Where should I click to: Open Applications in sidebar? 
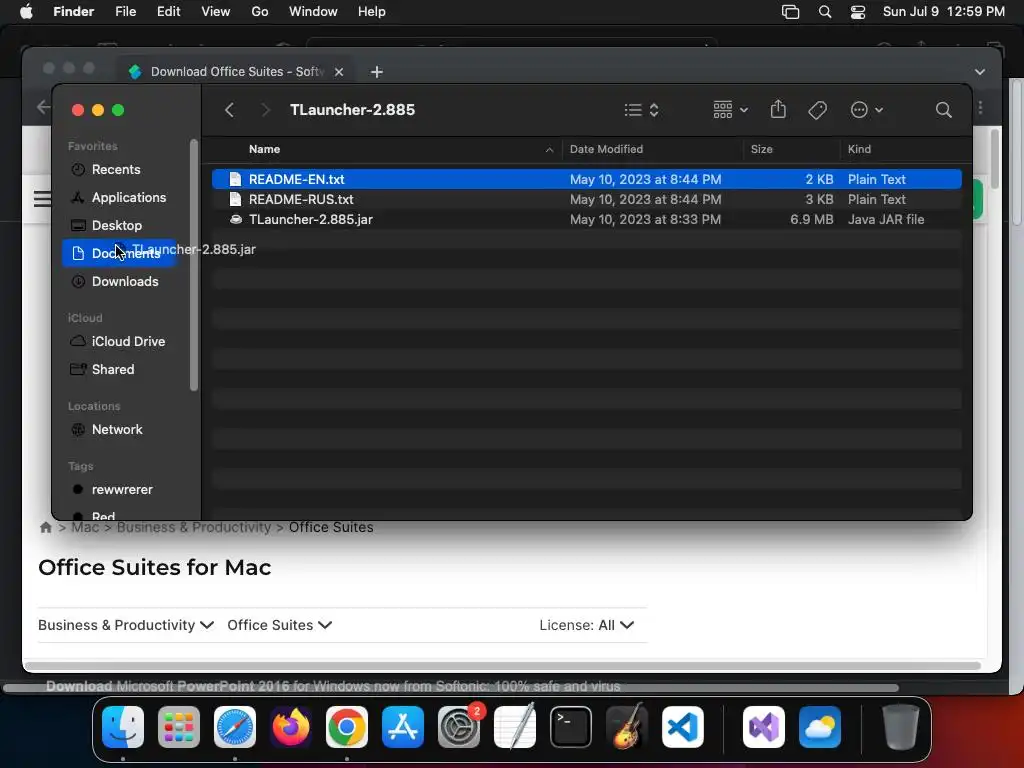[x=129, y=197]
